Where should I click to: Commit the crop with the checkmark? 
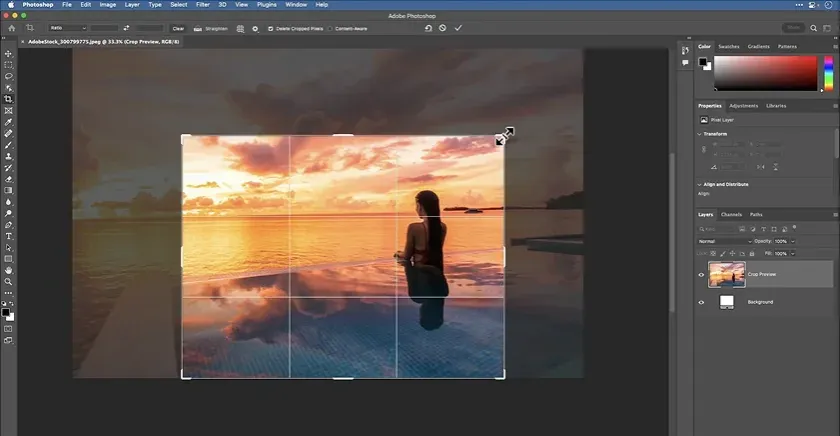[458, 28]
